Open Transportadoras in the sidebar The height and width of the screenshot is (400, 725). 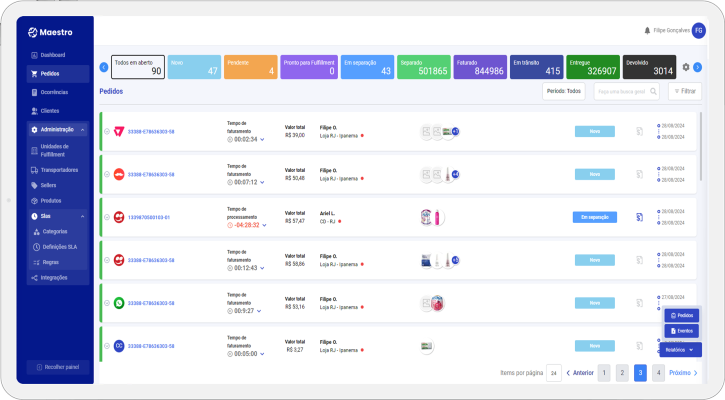click(60, 170)
